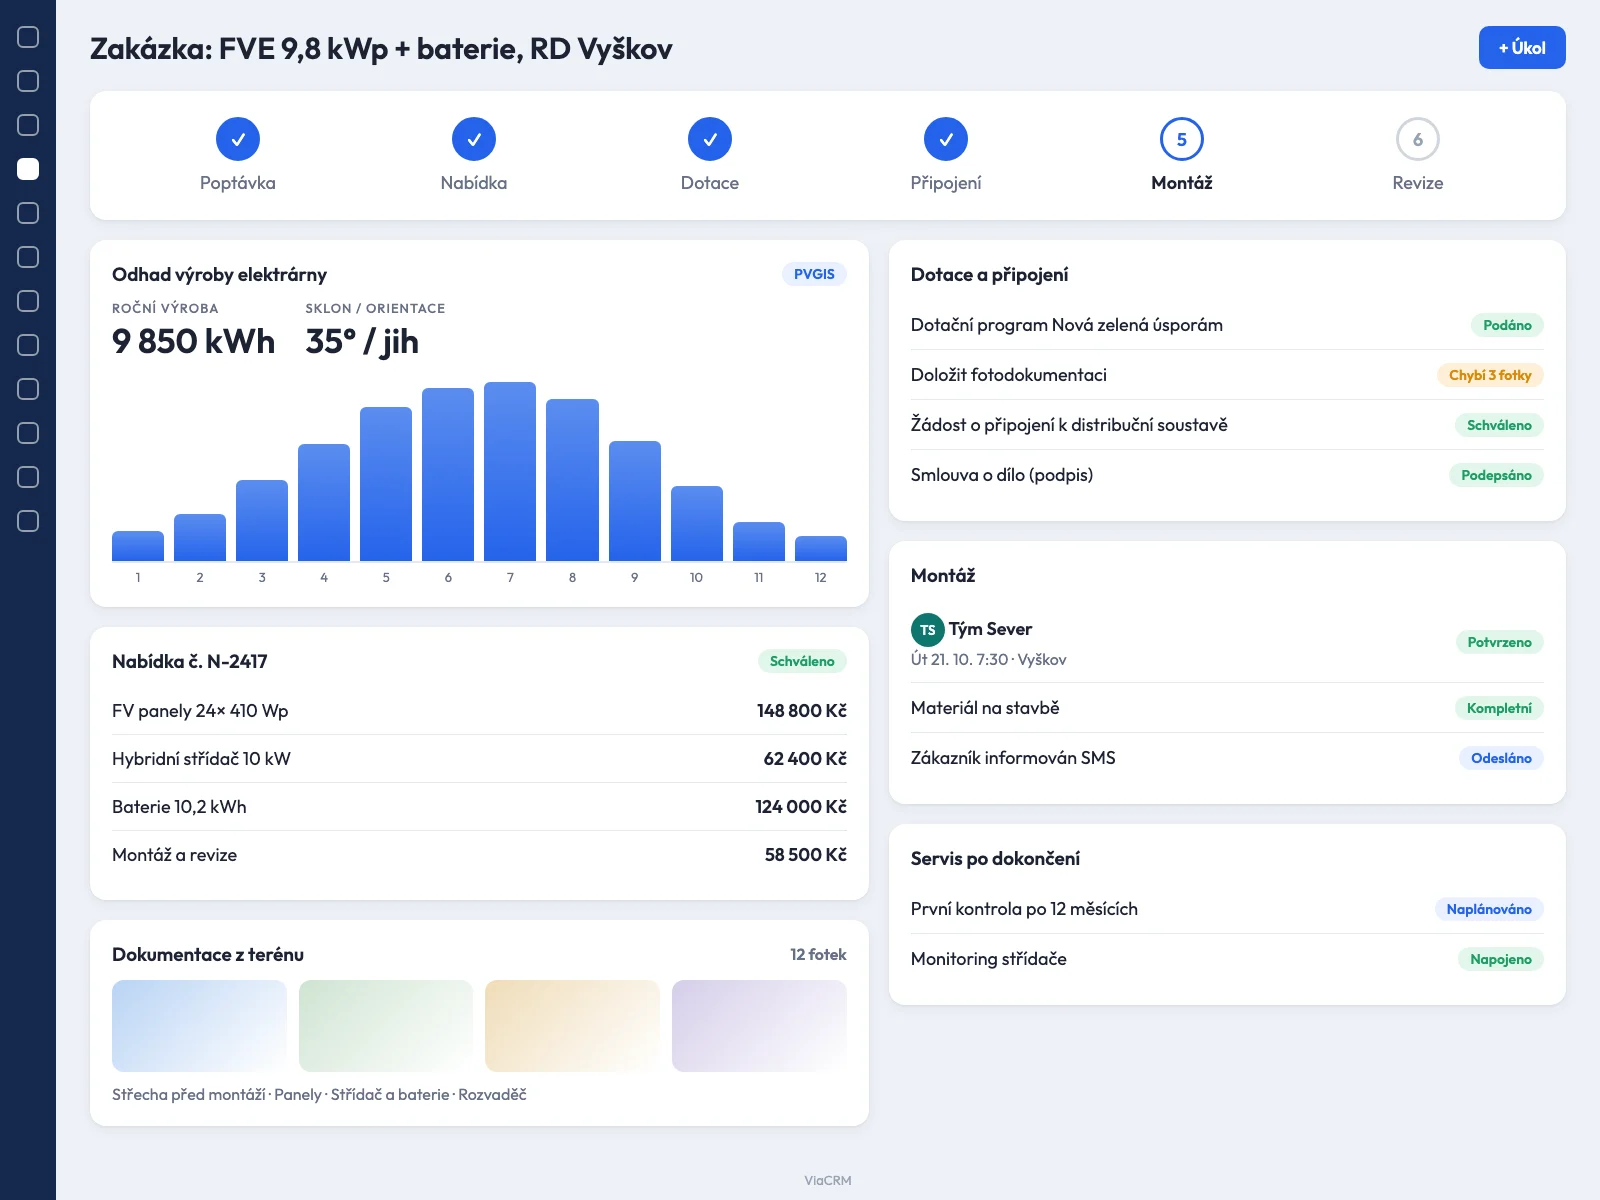The image size is (1600, 1200).
Task: Open the green field documentation thumbnail
Action: tap(386, 1026)
